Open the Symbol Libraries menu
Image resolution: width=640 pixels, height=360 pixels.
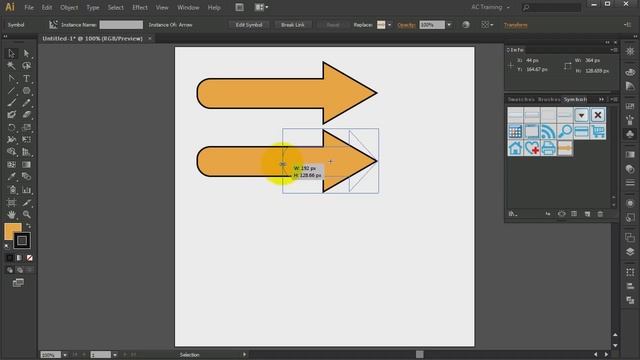(x=513, y=214)
